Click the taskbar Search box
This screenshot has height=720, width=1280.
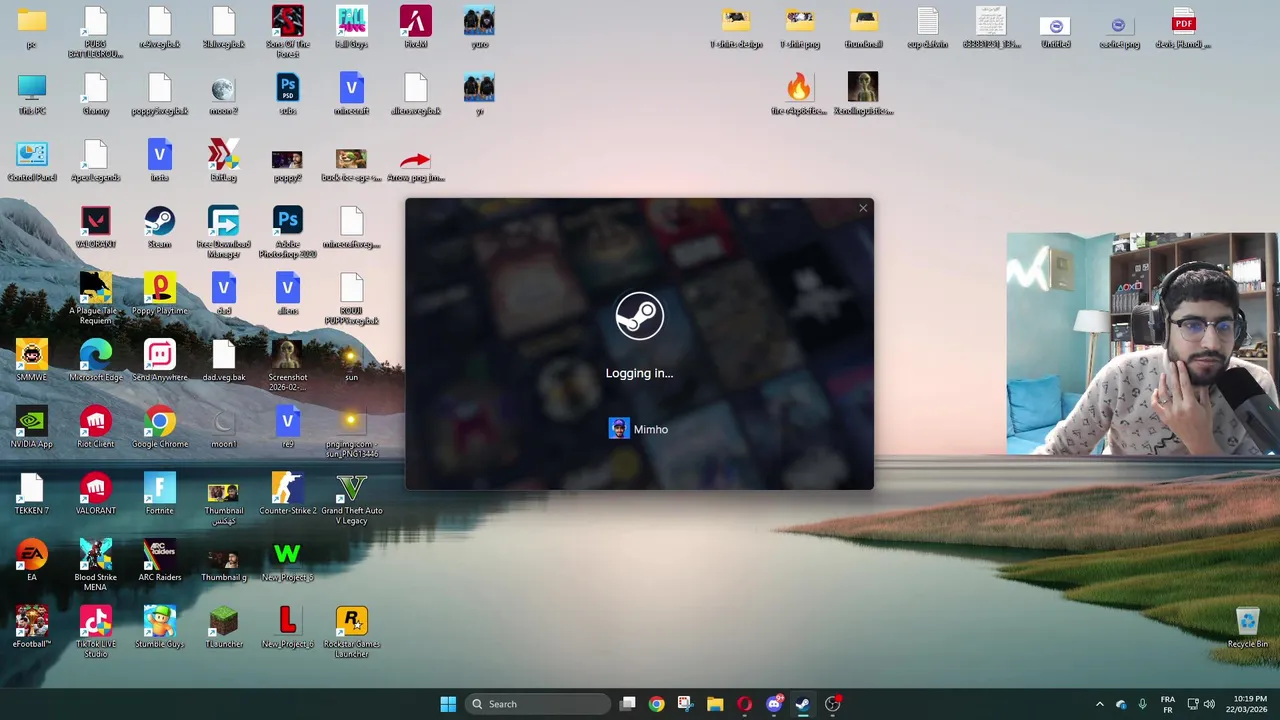(x=538, y=704)
